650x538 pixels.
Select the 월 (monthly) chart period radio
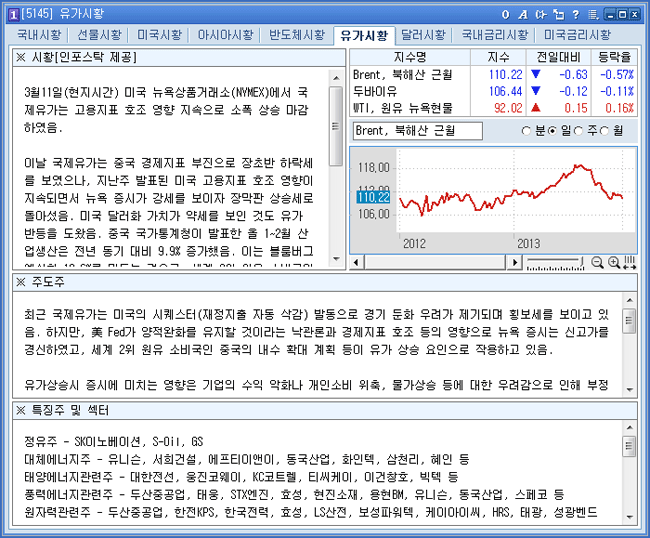(x=605, y=131)
